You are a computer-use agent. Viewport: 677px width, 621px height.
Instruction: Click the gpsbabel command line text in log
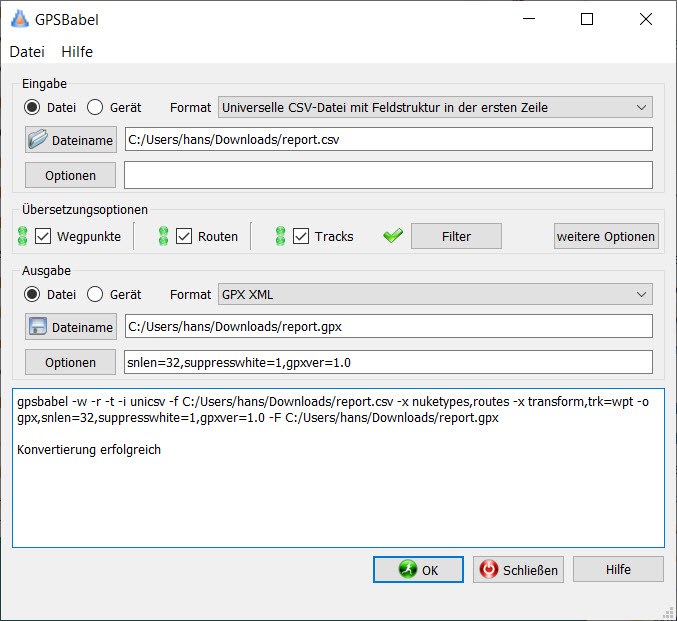pyautogui.click(x=332, y=410)
